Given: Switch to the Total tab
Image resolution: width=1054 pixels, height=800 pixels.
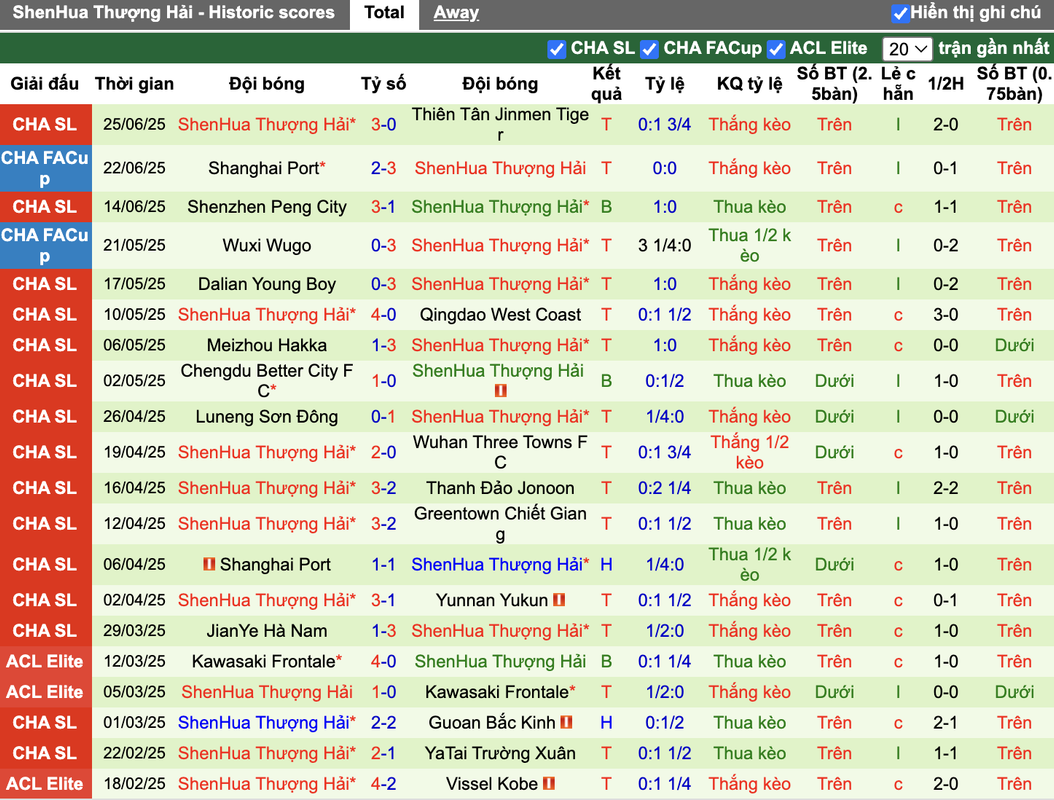Looking at the screenshot, I should click(384, 13).
